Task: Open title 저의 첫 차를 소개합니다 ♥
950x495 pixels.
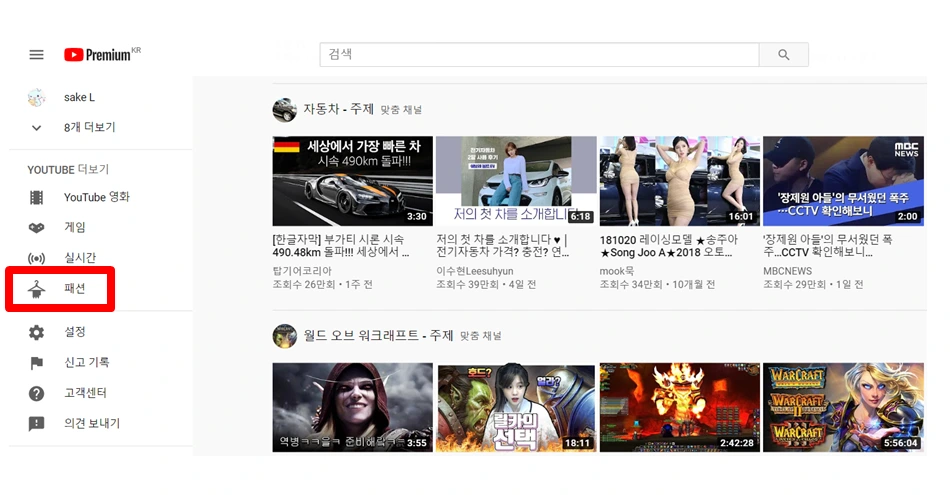Action: click(503, 245)
